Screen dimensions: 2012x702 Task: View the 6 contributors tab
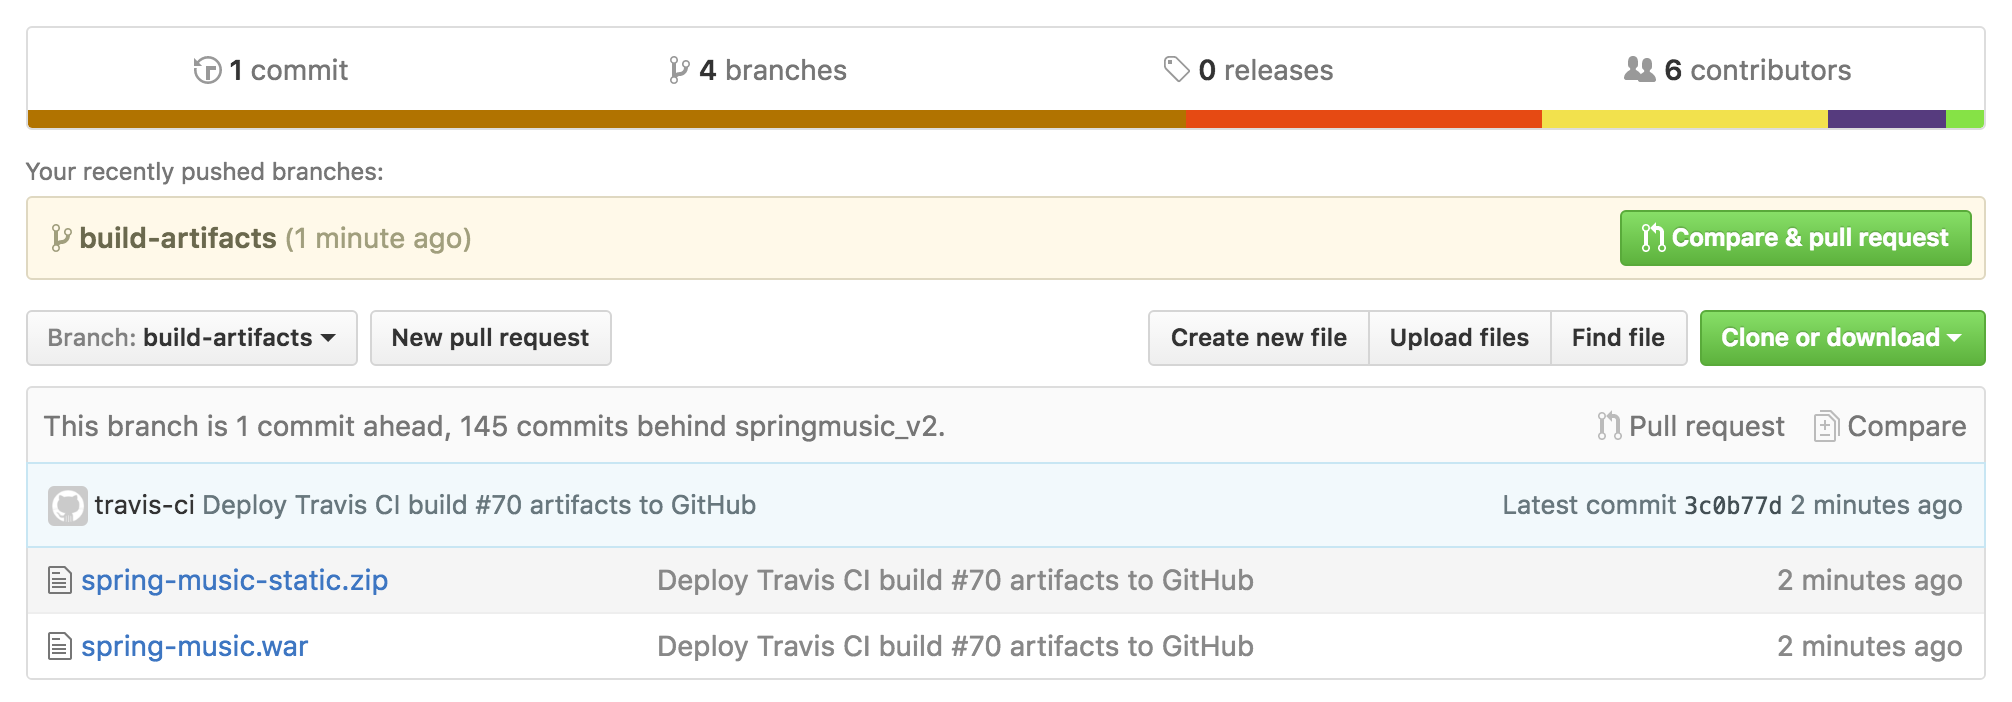pos(1738,70)
